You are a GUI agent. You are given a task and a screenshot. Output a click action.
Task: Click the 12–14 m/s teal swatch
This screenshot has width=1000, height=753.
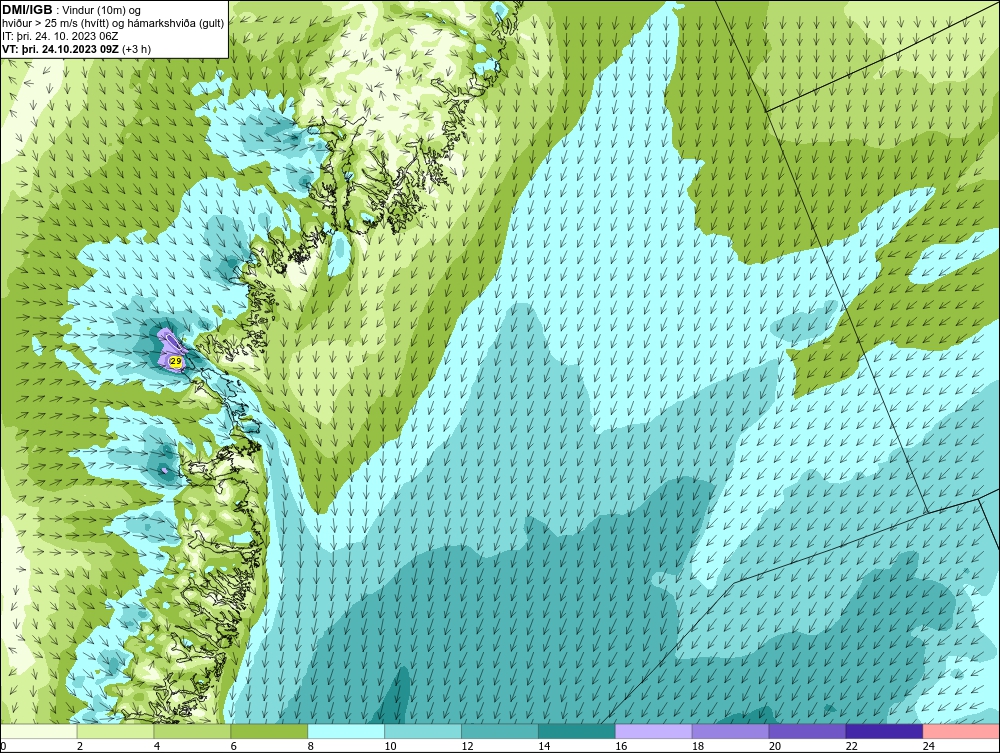(x=499, y=731)
